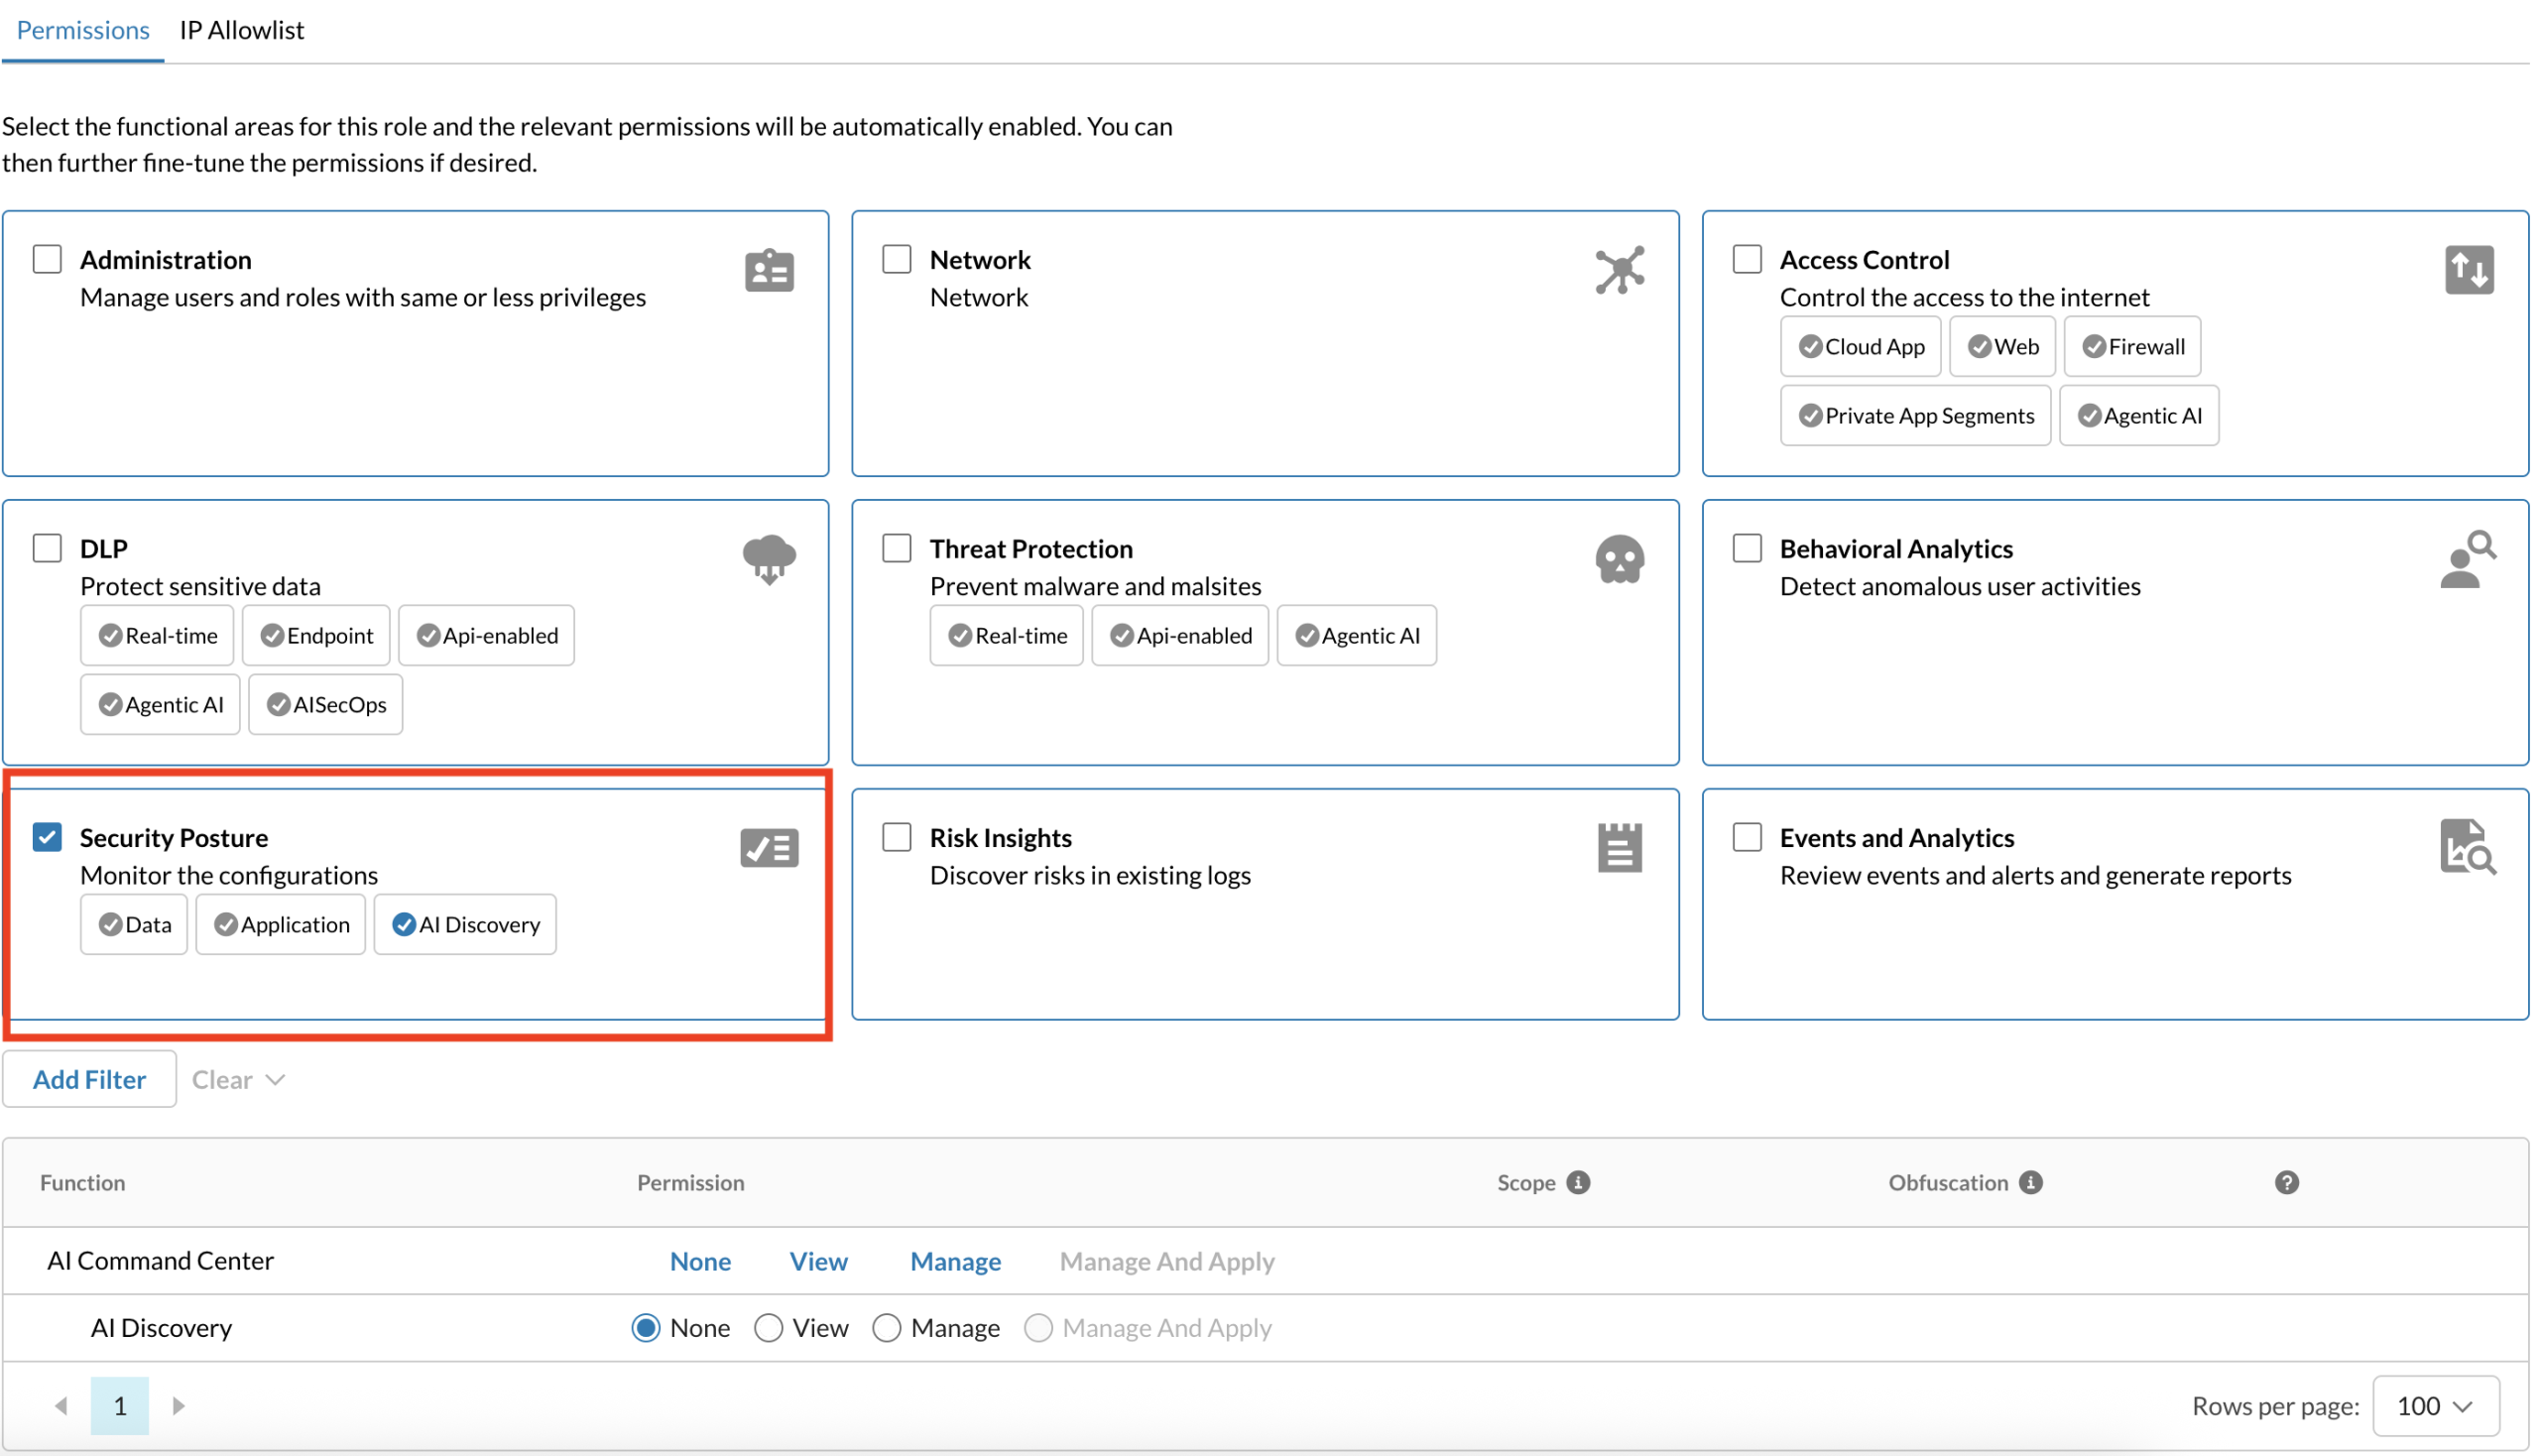Switch to the Permissions tab
The width and height of the screenshot is (2539, 1456).
pyautogui.click(x=83, y=30)
